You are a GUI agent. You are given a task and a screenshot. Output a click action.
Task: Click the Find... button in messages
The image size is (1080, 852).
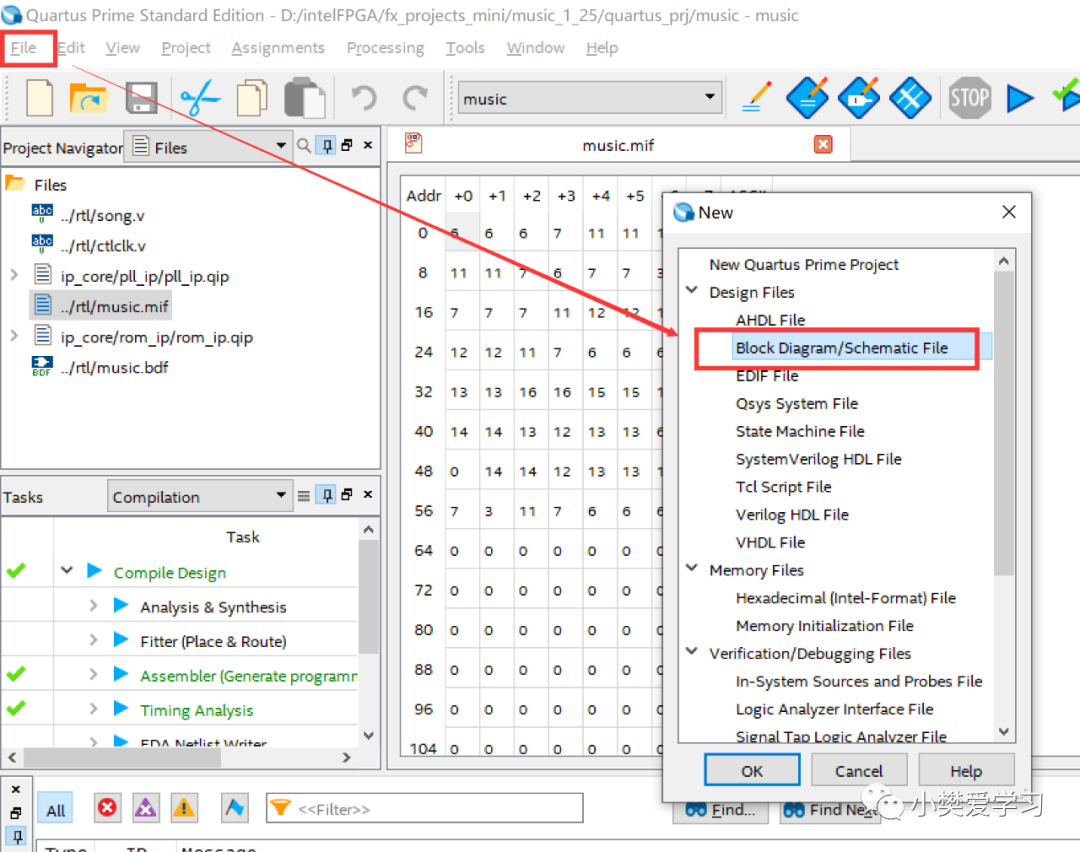pyautogui.click(x=720, y=811)
